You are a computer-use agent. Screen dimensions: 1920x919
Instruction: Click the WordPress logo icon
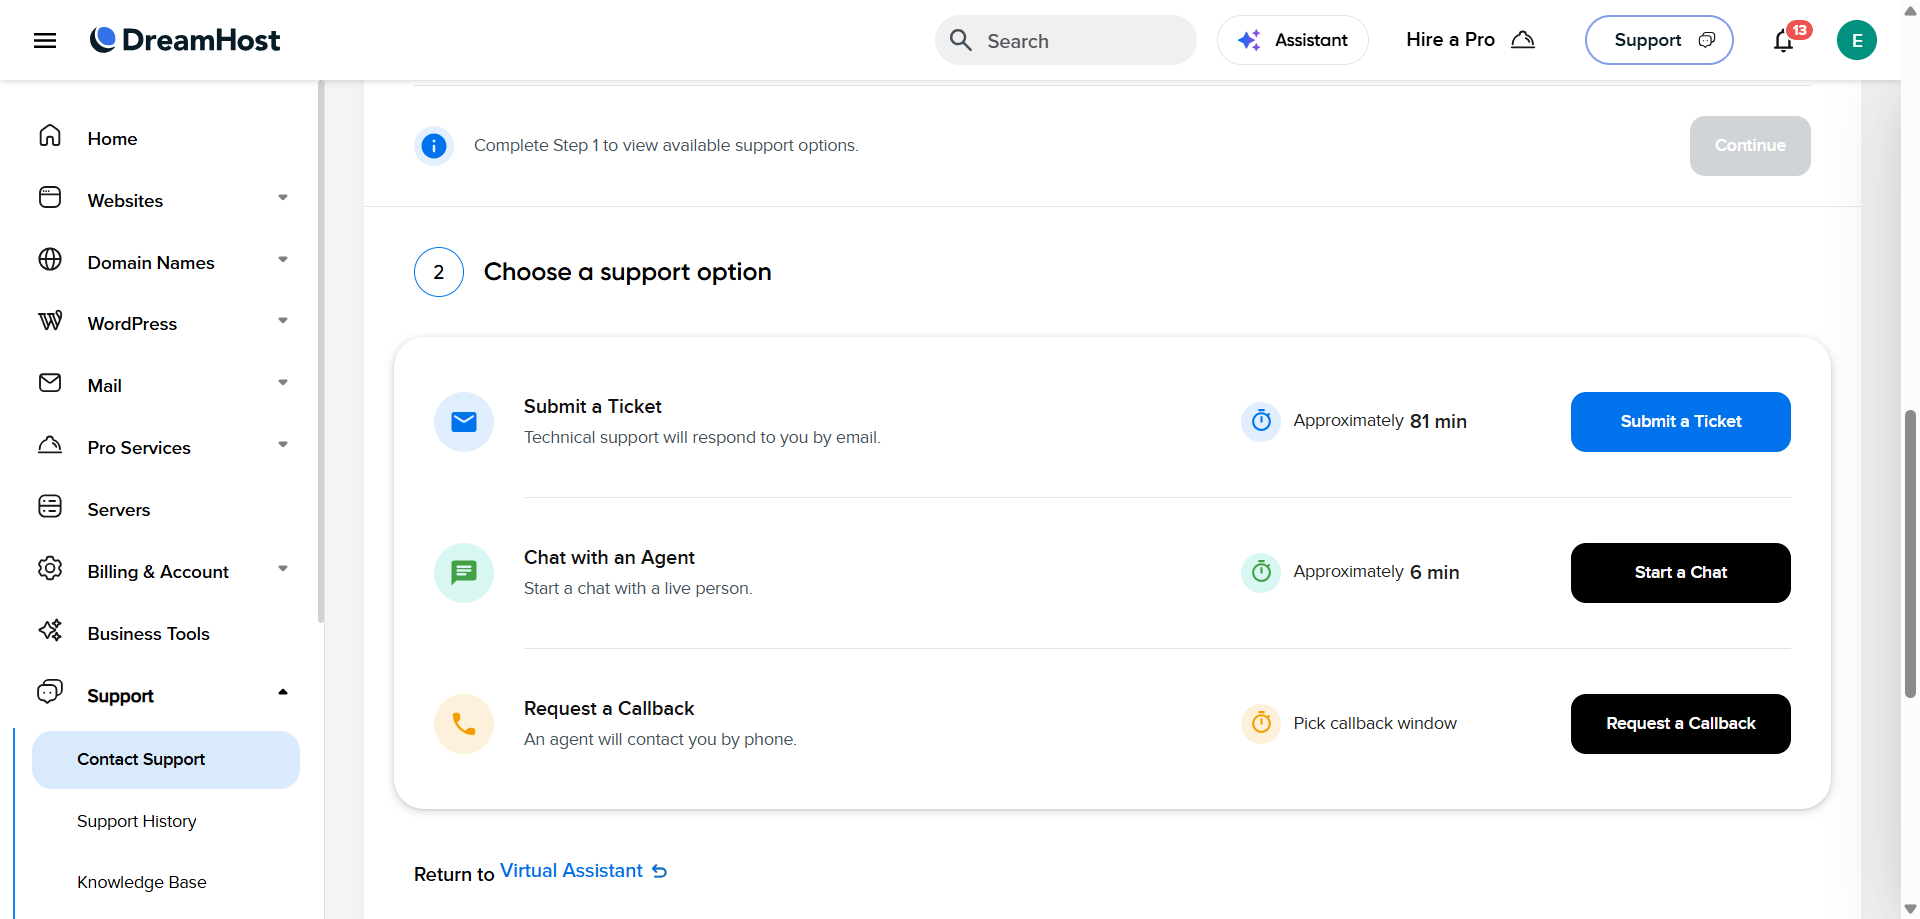point(50,321)
